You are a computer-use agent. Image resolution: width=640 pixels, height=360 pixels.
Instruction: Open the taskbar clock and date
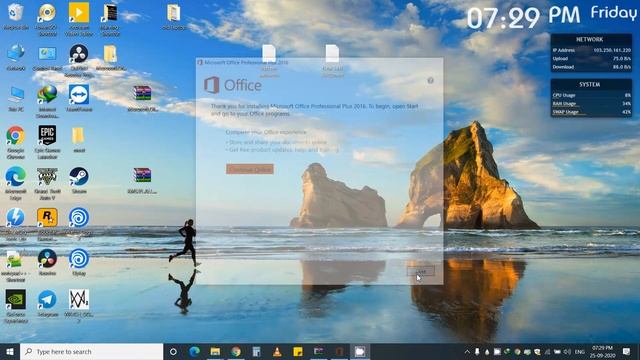point(602,351)
